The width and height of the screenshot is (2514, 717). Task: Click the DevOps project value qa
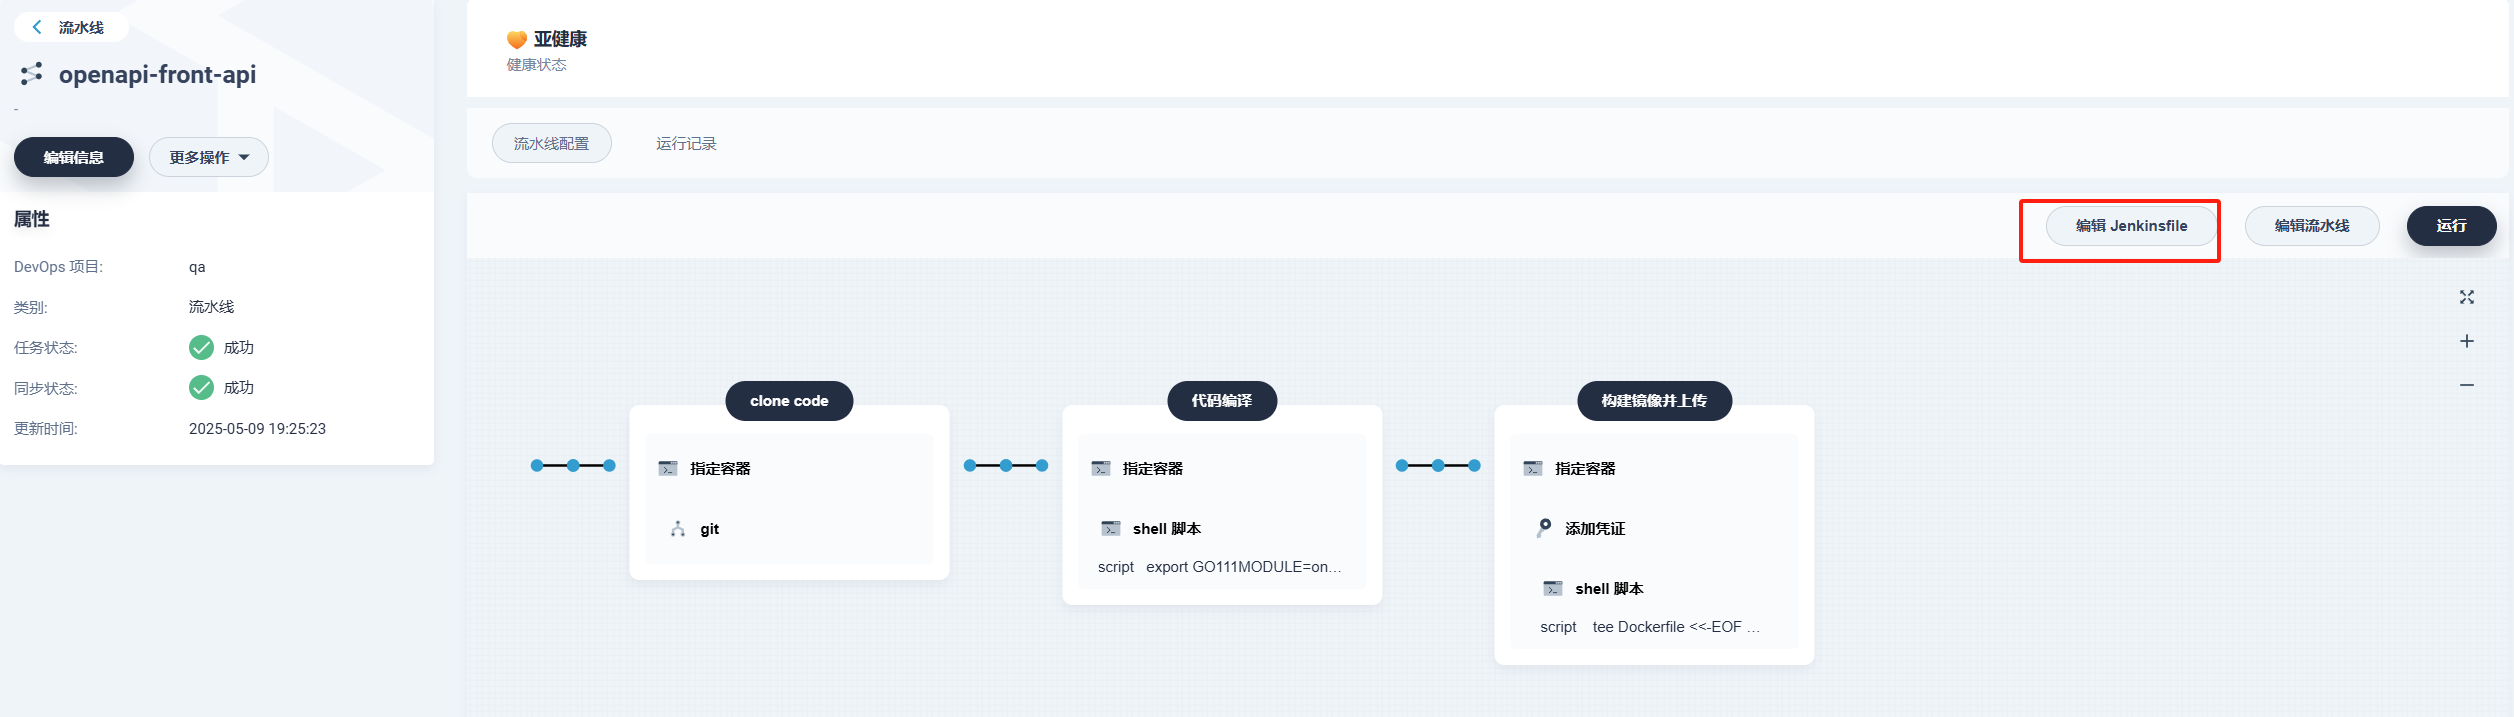[197, 267]
